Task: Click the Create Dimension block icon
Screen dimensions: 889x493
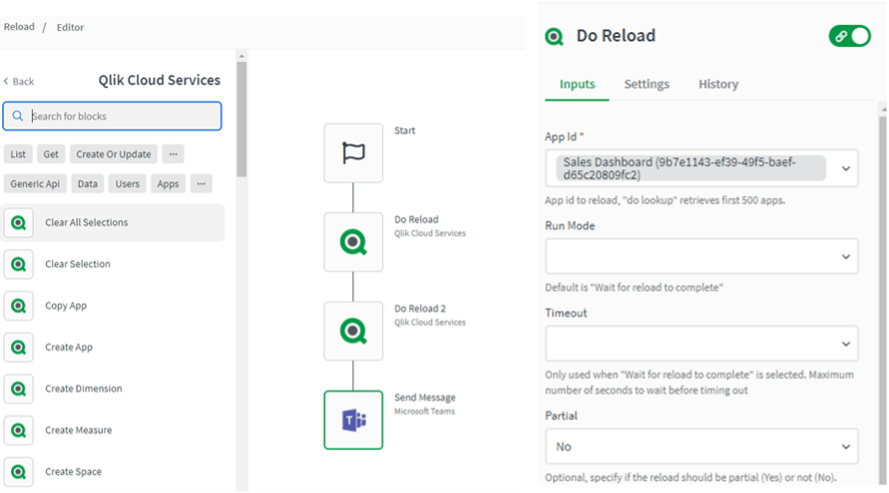Action: click(x=19, y=389)
